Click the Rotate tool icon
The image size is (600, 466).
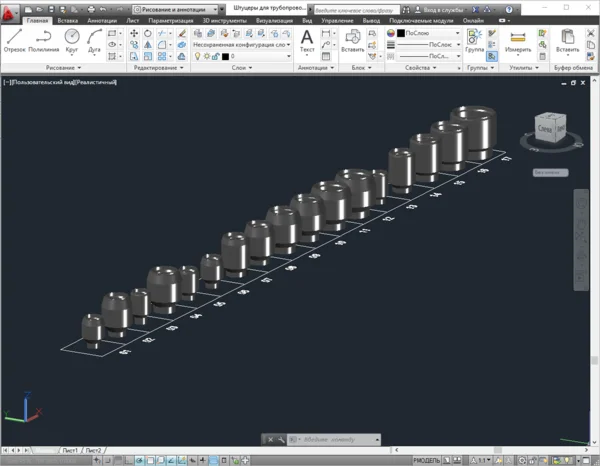click(148, 33)
